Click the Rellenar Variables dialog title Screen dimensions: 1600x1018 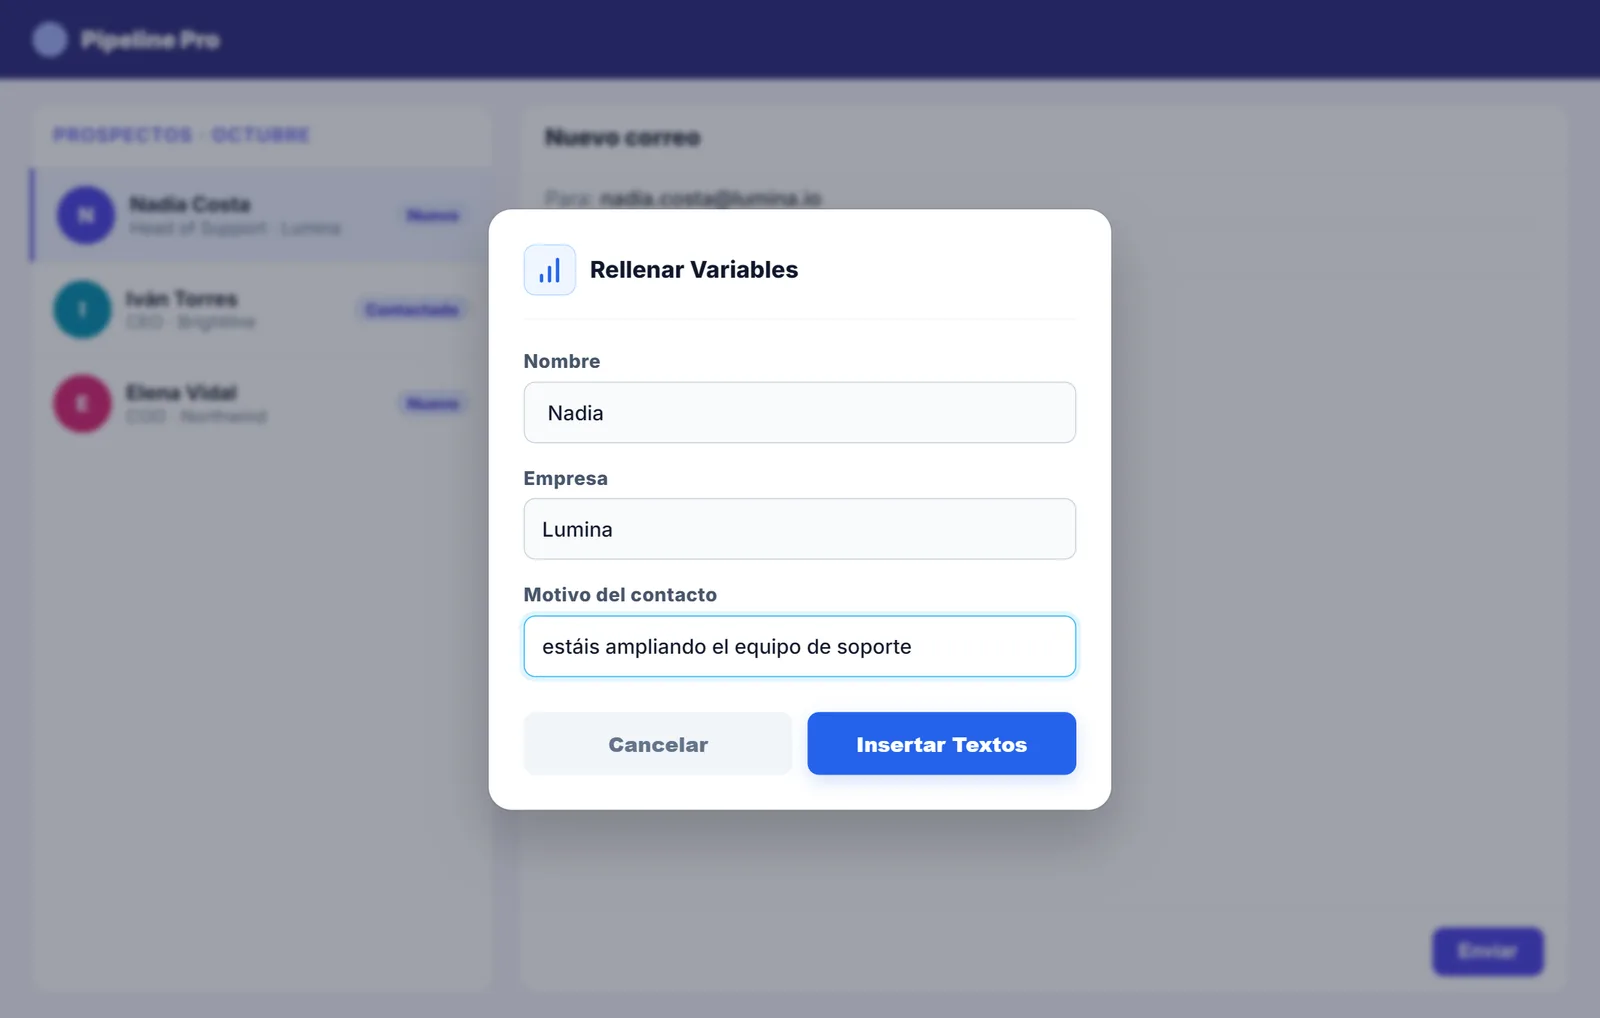click(x=693, y=270)
